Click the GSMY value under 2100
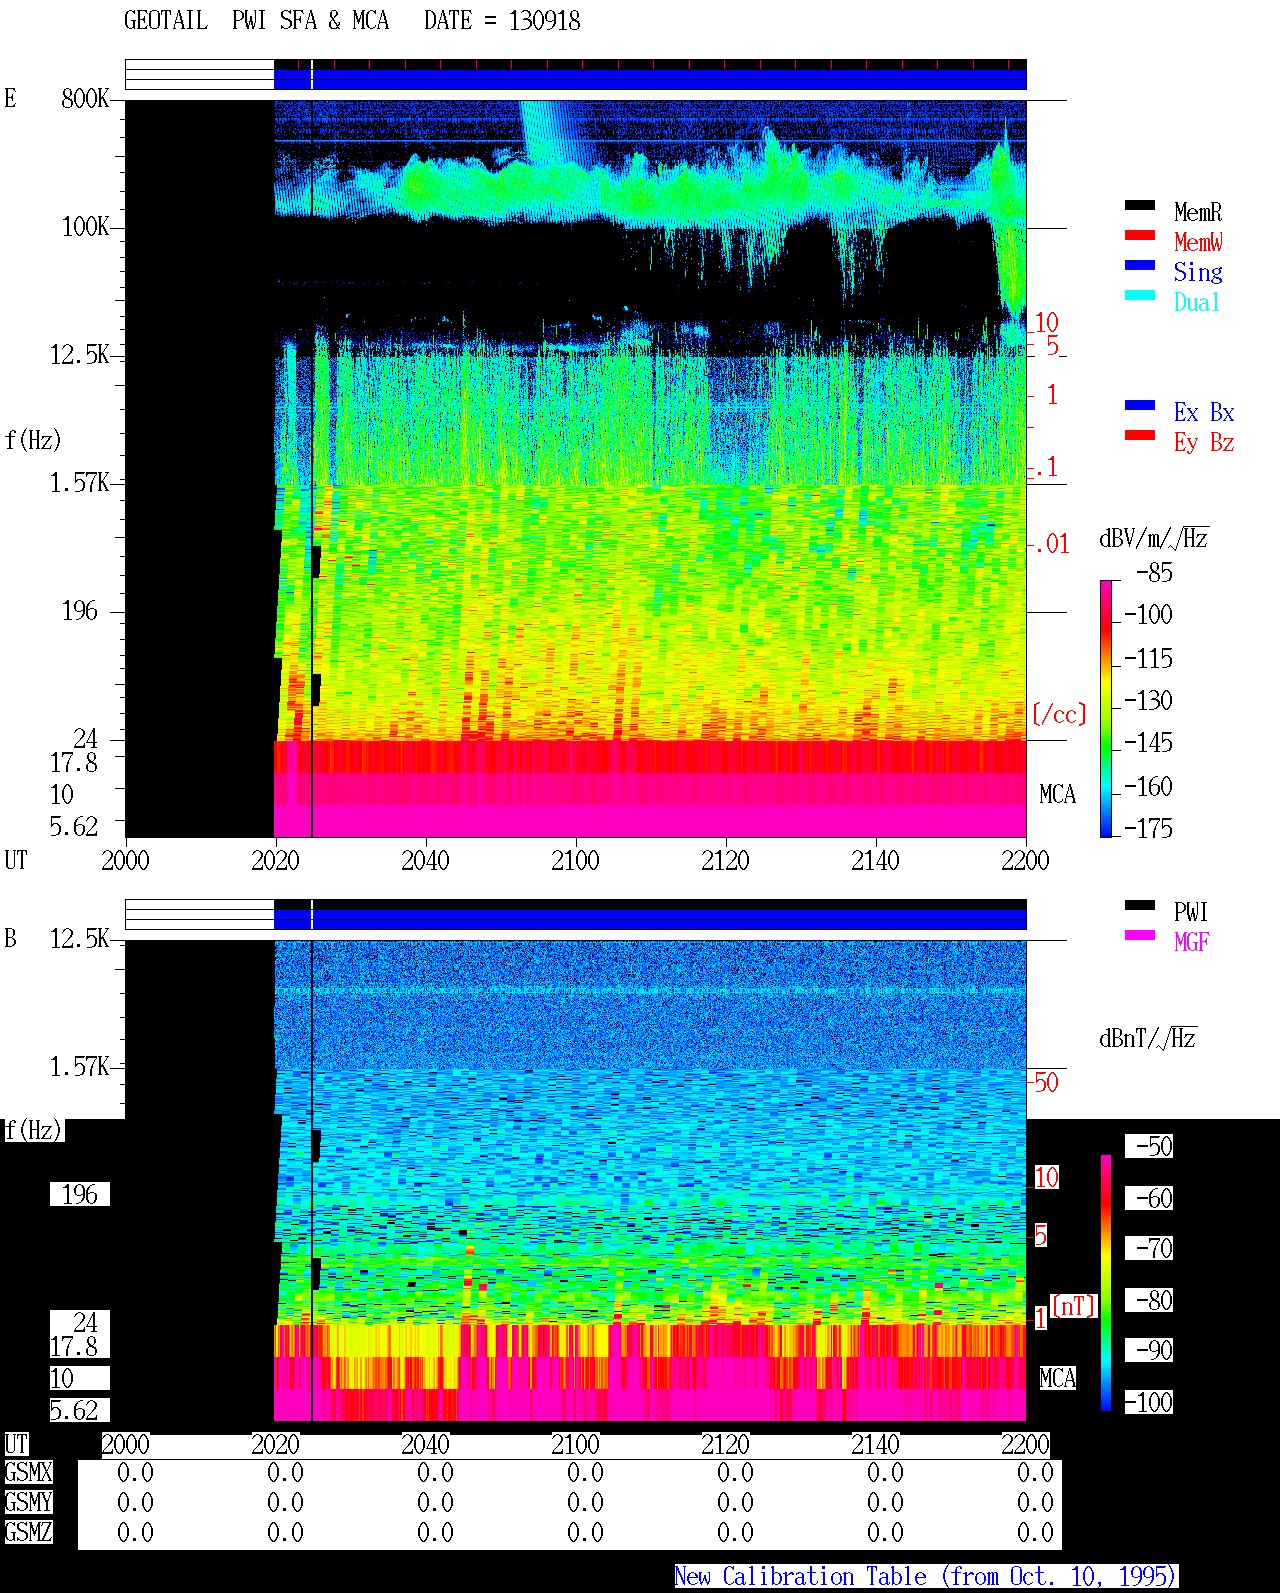This screenshot has width=1280, height=1593. (585, 1502)
